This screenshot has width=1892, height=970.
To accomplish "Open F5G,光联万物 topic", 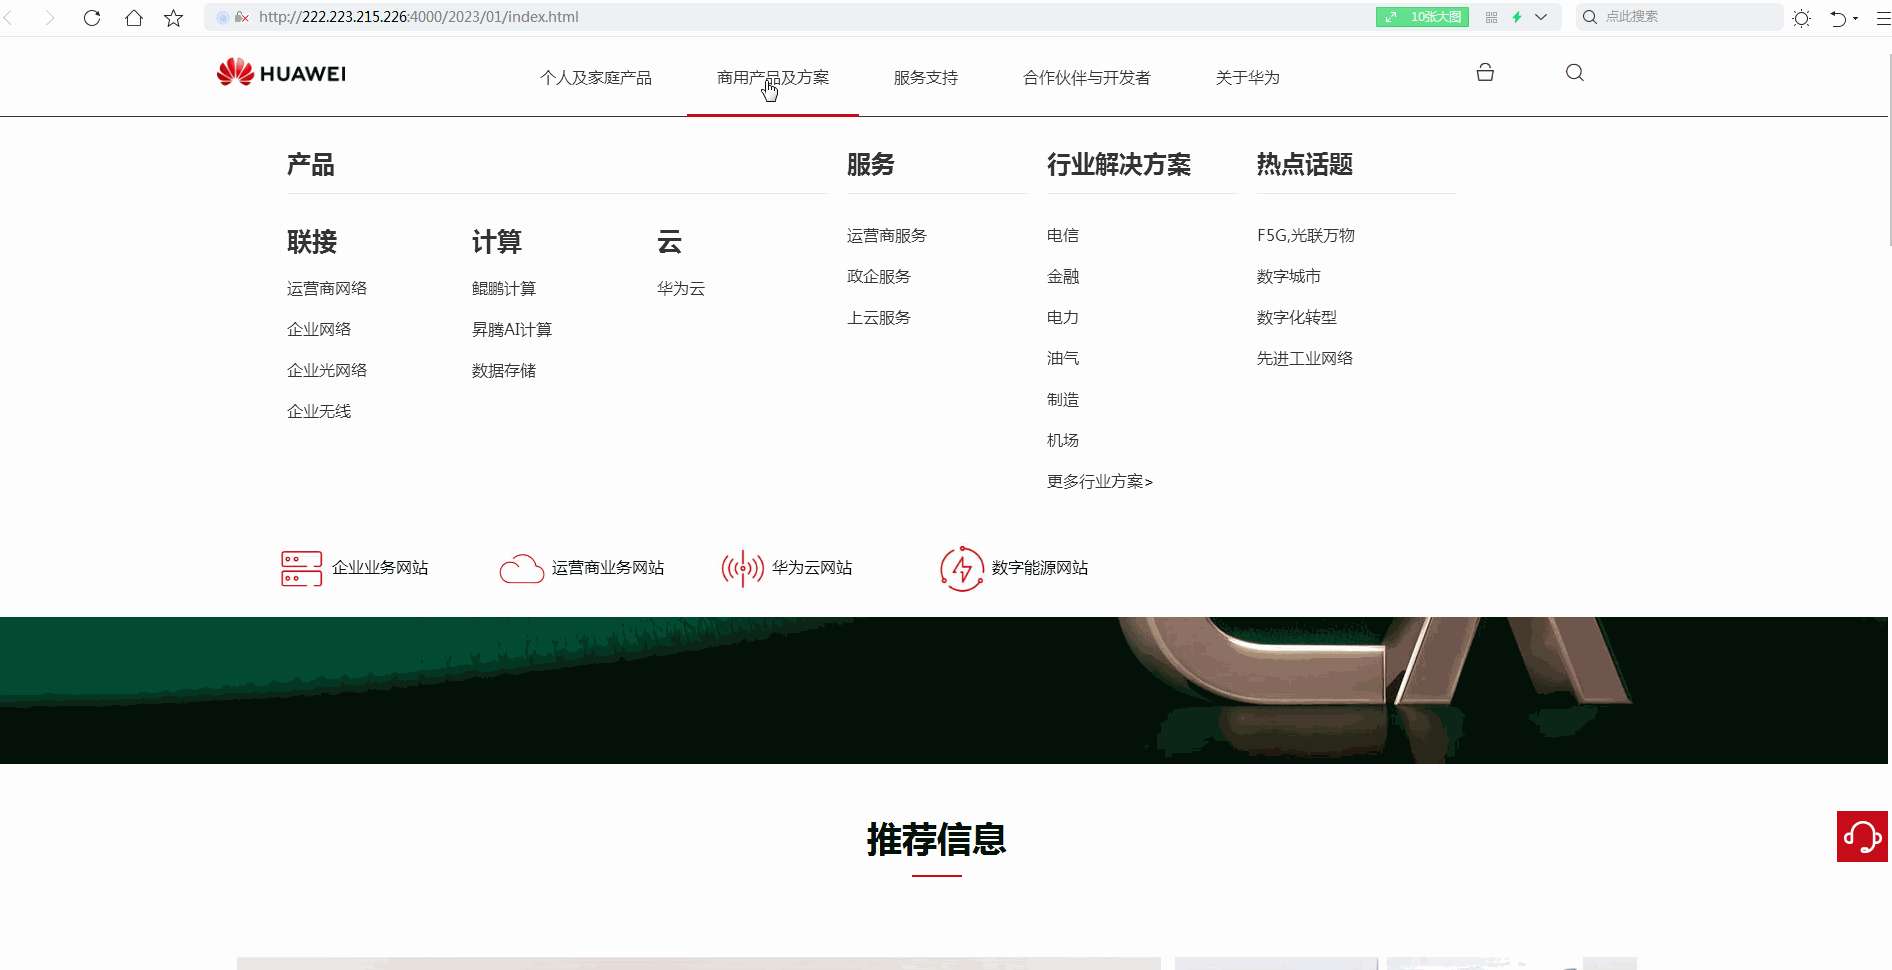I will point(1306,235).
